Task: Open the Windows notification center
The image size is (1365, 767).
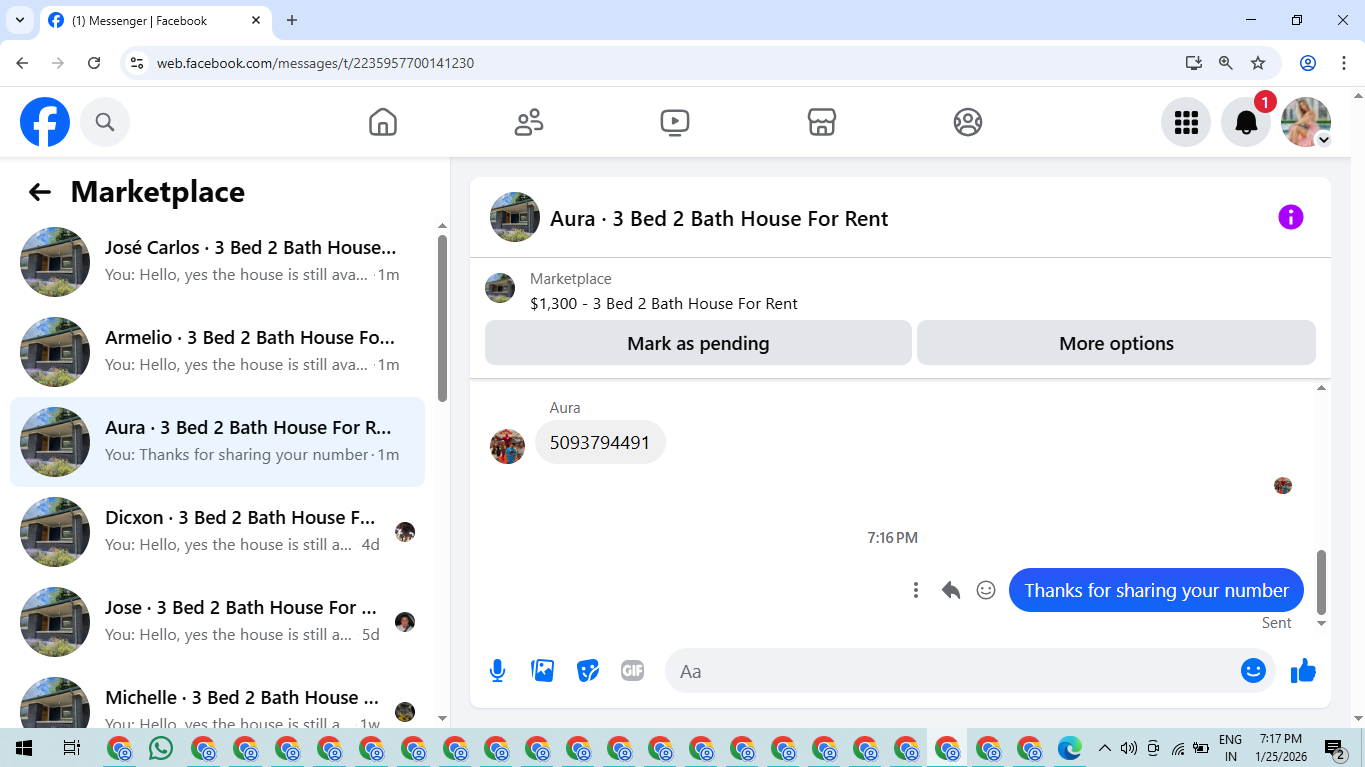Action: (1335, 748)
